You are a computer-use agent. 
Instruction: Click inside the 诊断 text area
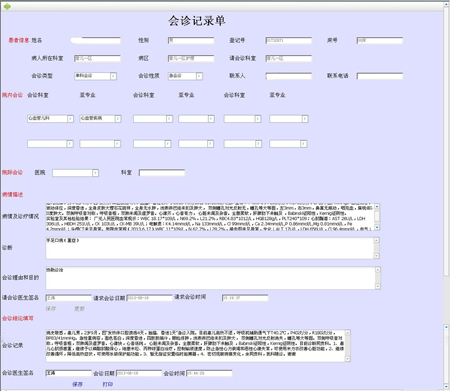coord(210,248)
